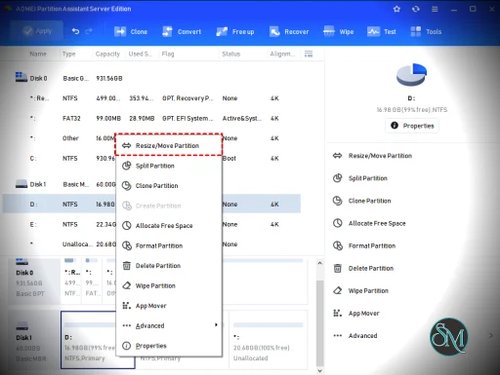Open the hamburger menu in title bar

435,9
